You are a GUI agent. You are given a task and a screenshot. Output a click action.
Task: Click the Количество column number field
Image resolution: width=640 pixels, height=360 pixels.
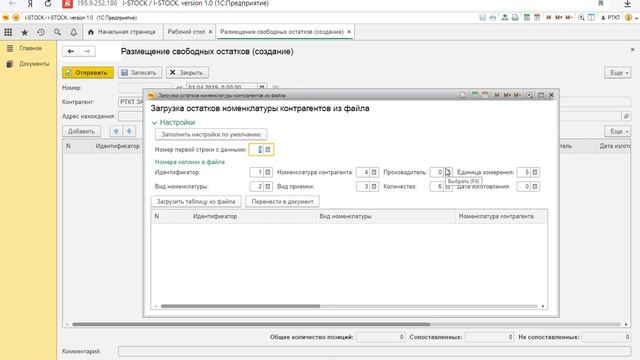tap(437, 187)
